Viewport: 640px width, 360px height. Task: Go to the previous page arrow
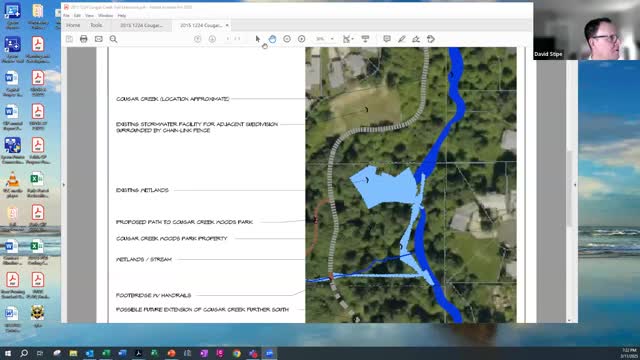(x=198, y=39)
